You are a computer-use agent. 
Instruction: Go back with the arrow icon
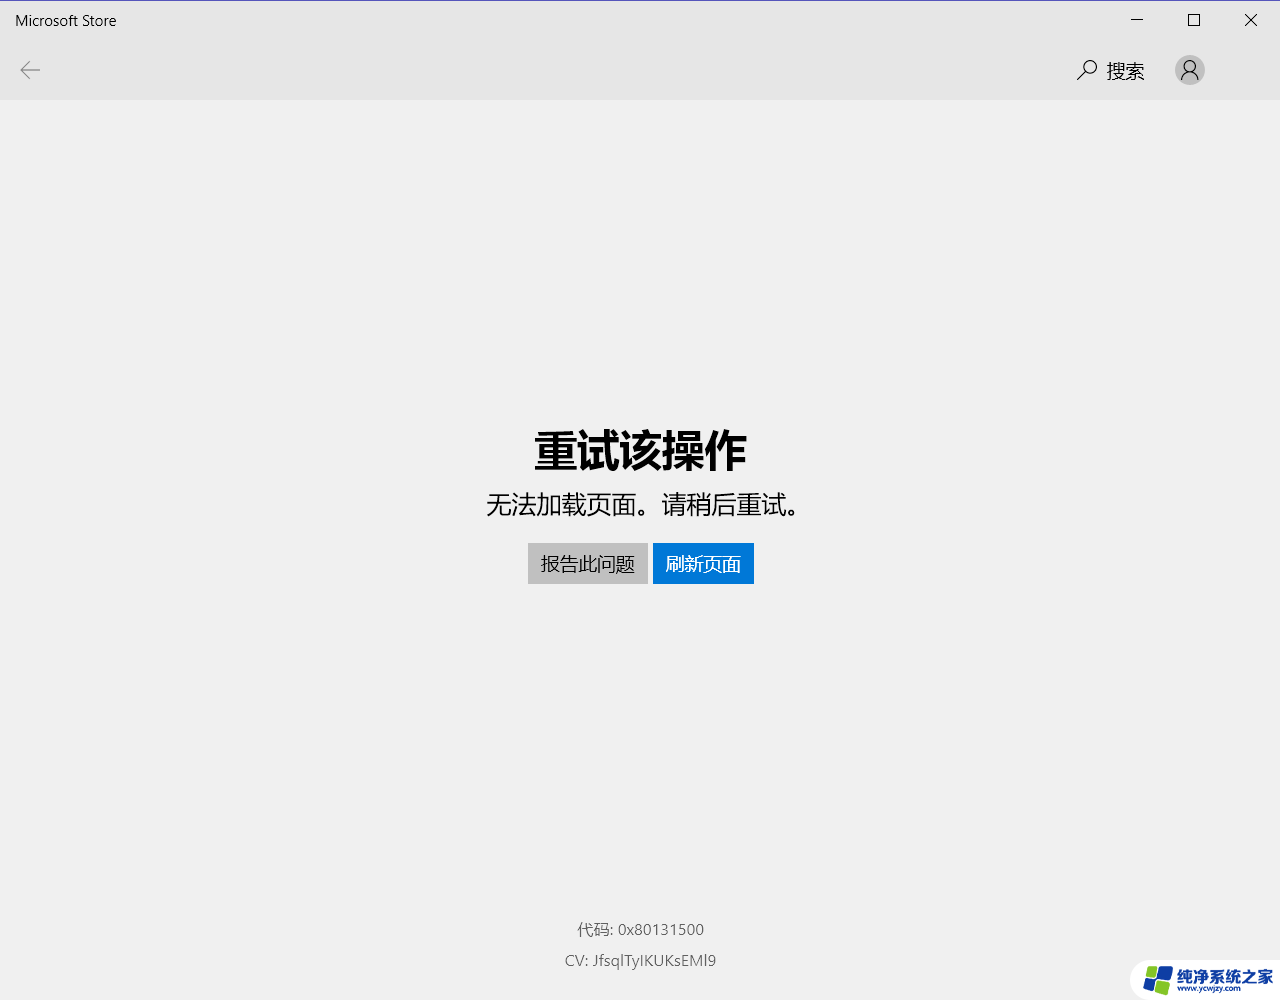click(30, 70)
